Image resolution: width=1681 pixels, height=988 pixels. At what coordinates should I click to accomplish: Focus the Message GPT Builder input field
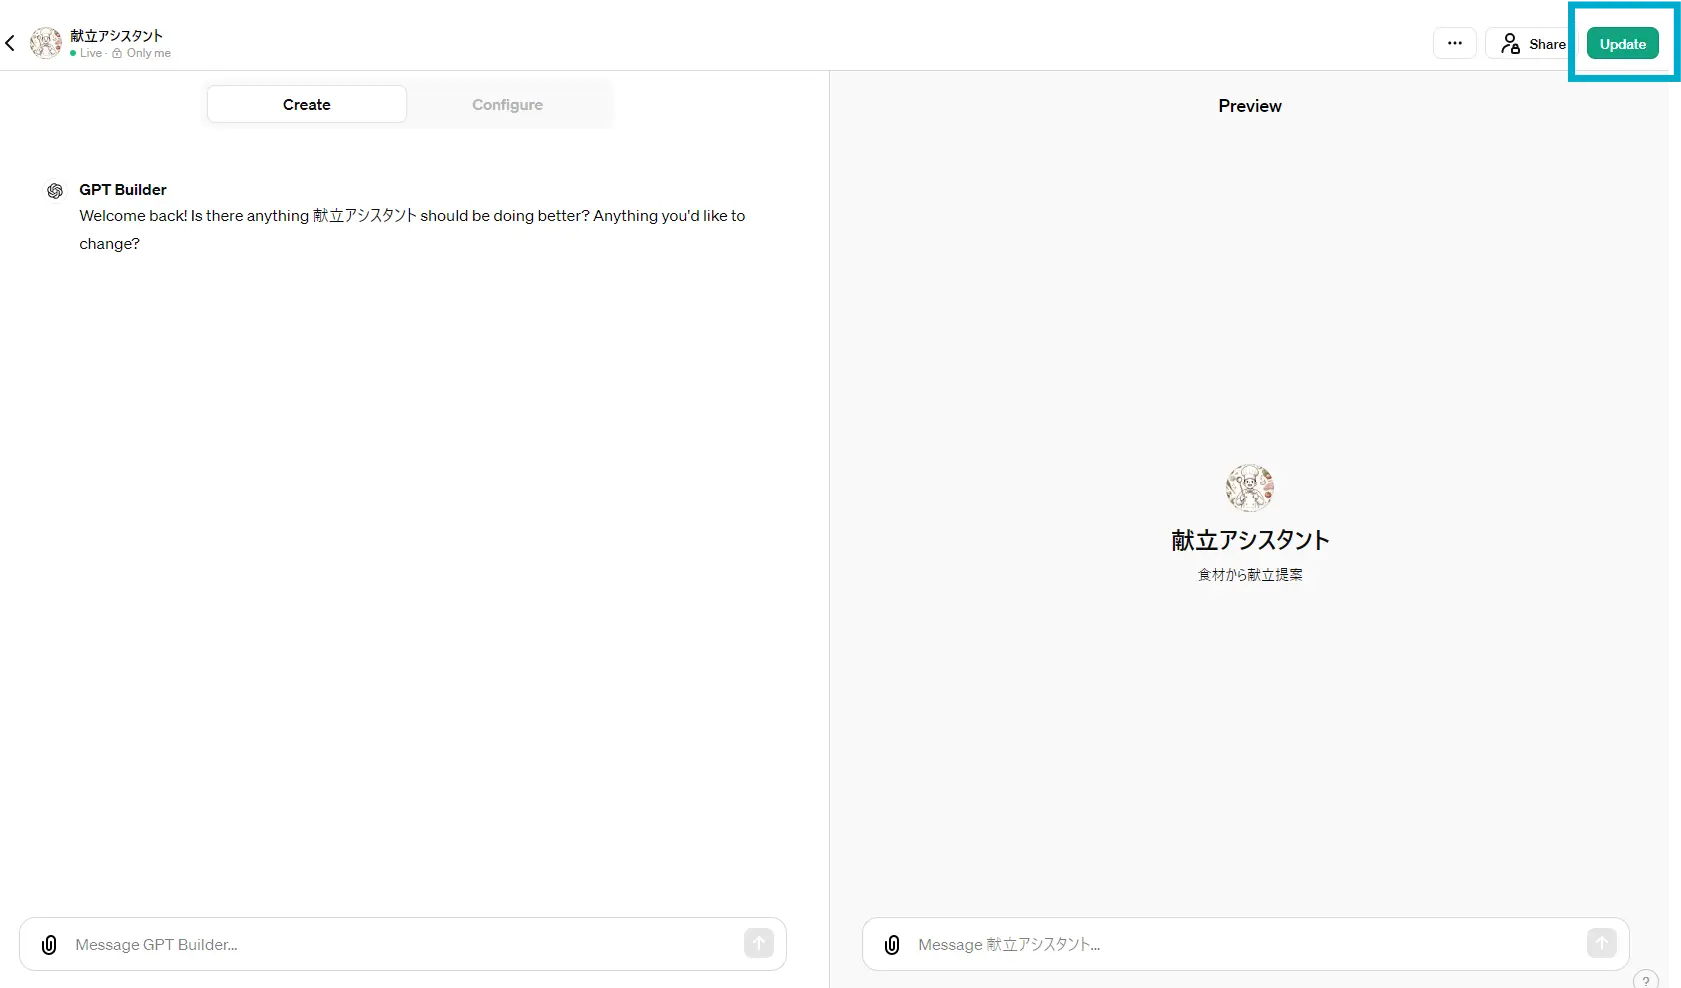pyautogui.click(x=400, y=945)
